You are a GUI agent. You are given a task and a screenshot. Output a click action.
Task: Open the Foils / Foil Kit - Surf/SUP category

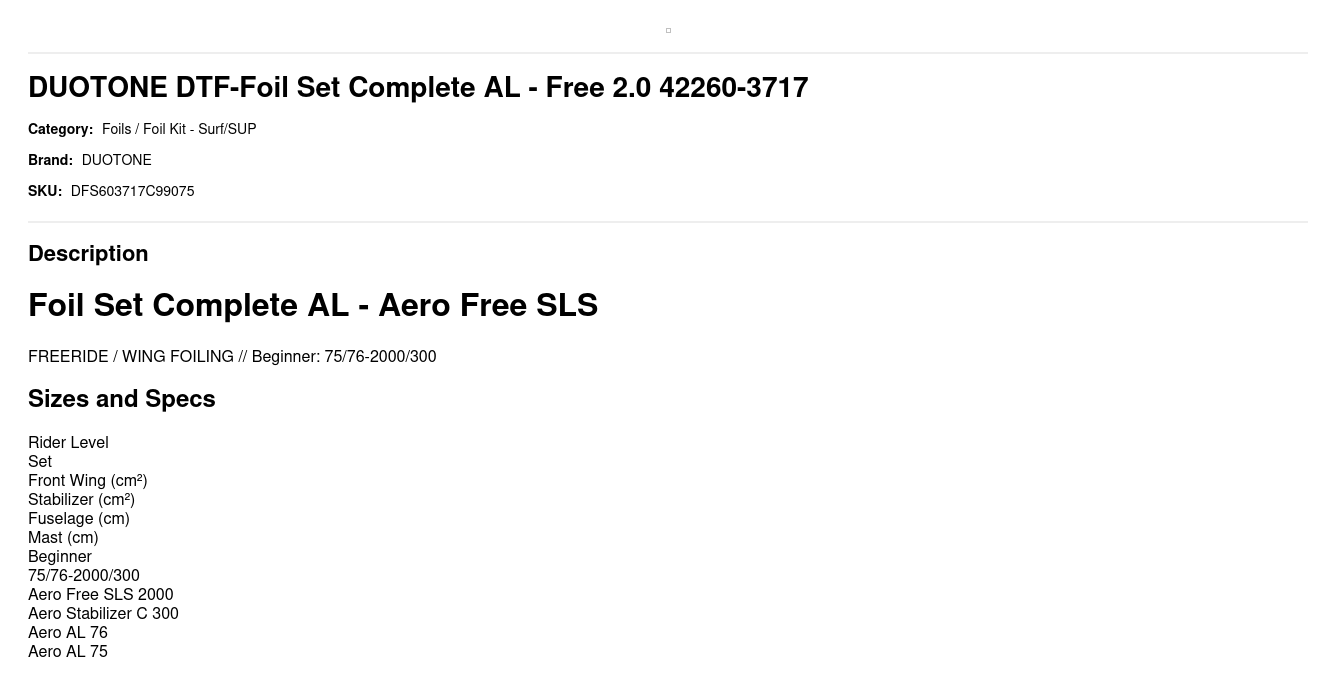pos(179,129)
